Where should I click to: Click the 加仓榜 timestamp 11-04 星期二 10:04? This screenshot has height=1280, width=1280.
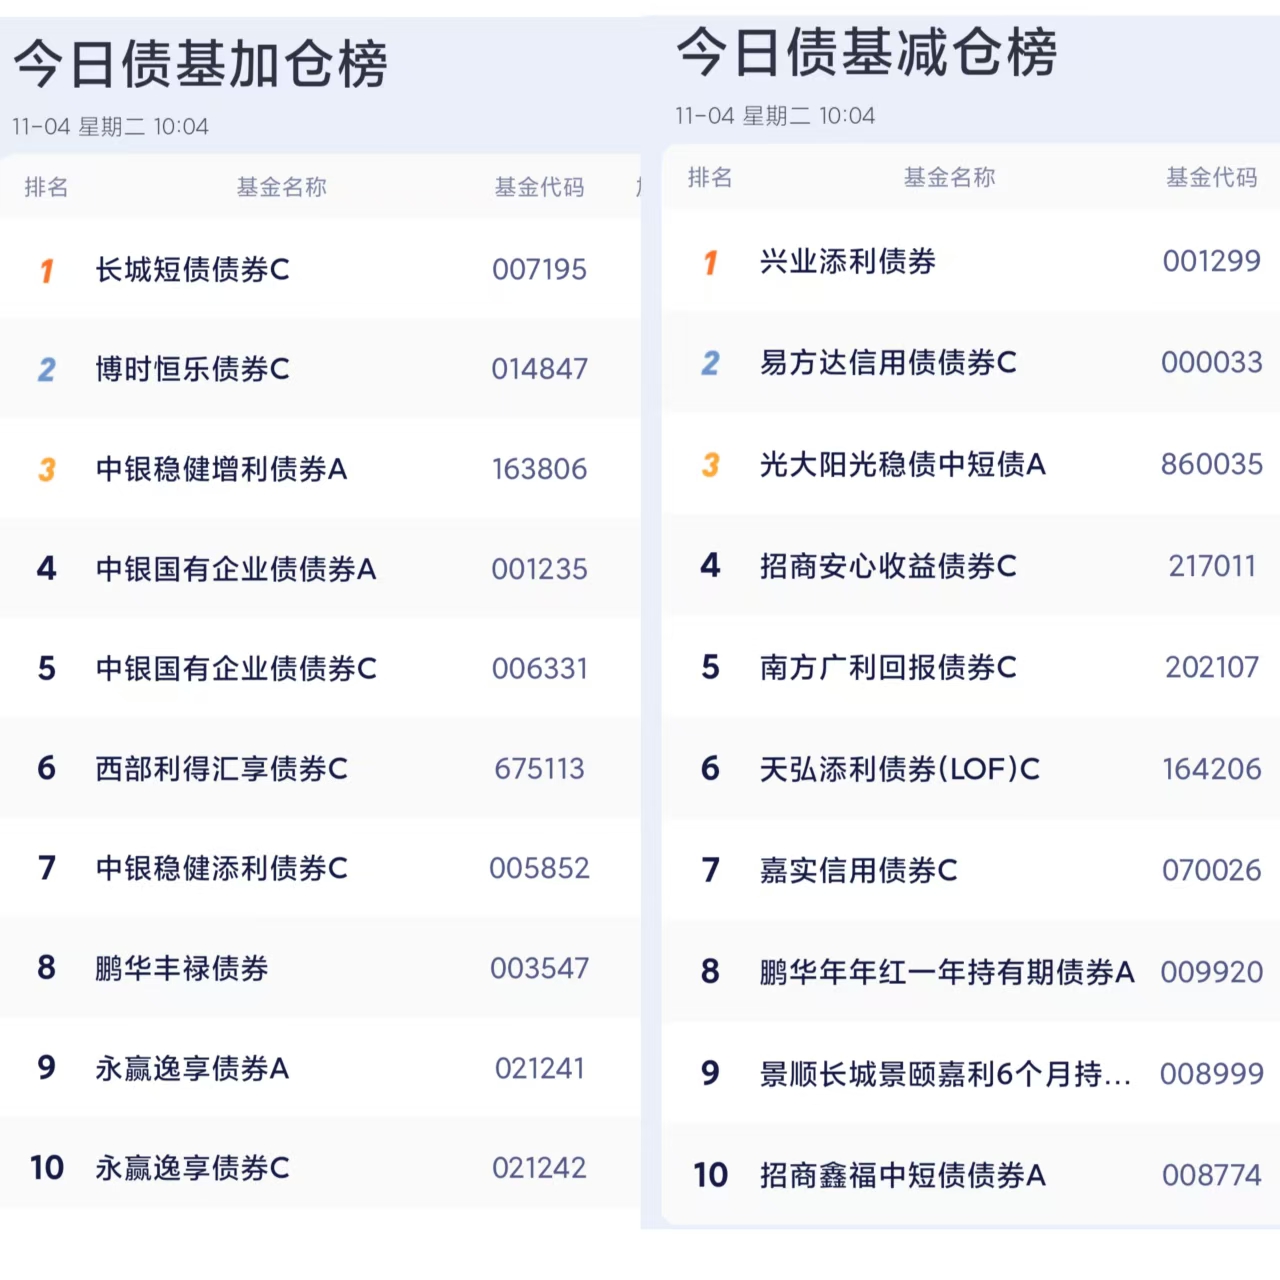click(x=110, y=127)
